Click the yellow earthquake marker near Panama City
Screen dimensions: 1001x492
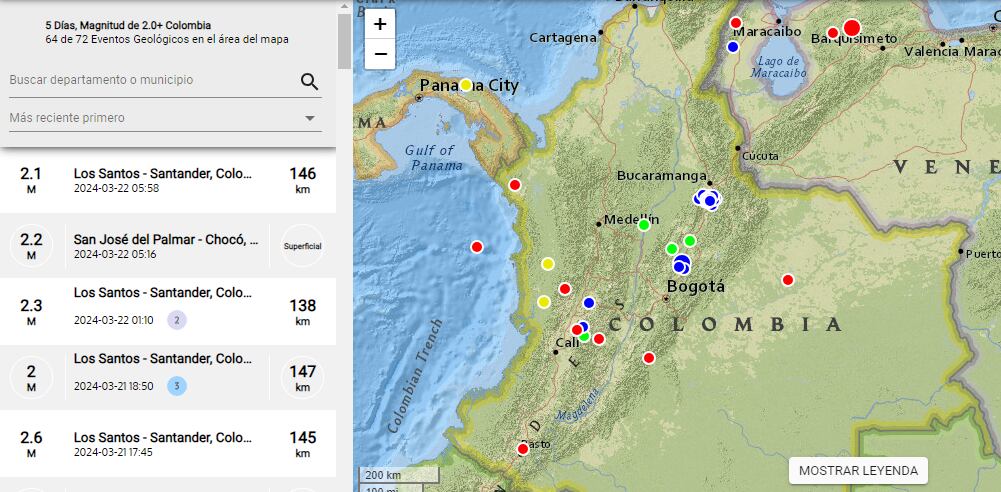click(466, 85)
